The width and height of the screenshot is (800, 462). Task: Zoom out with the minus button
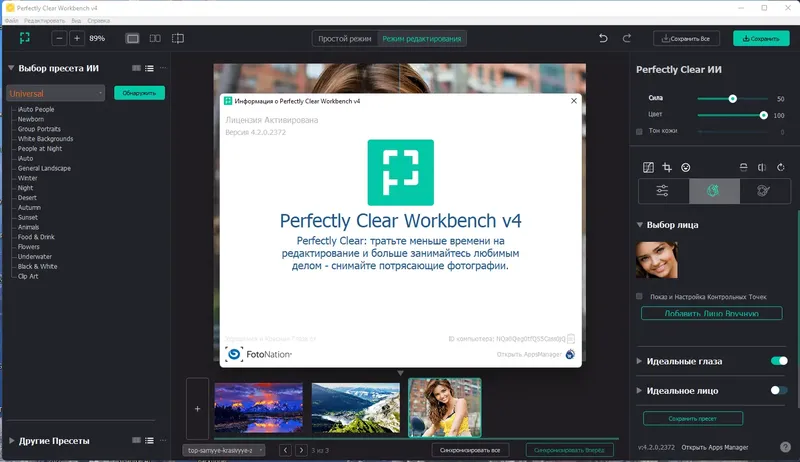pyautogui.click(x=59, y=38)
